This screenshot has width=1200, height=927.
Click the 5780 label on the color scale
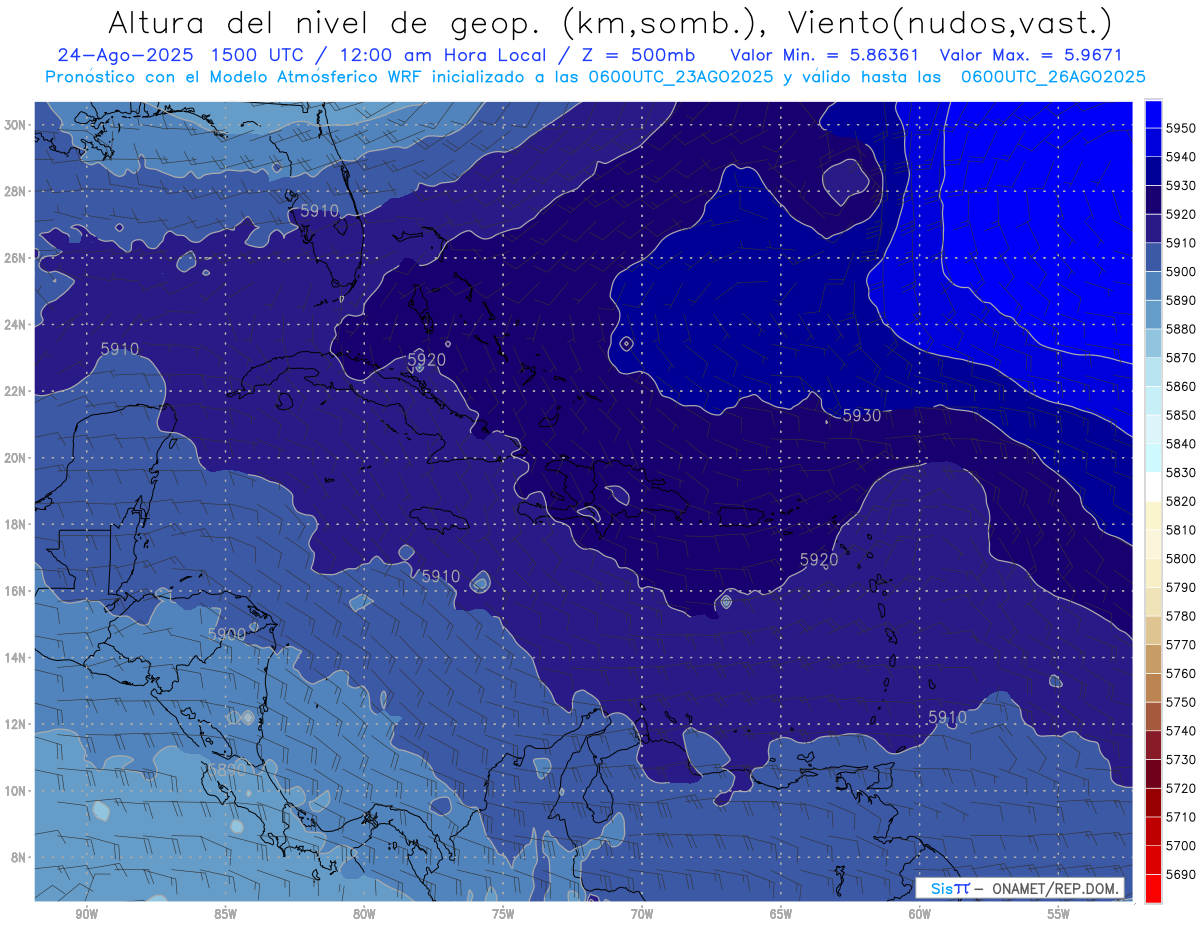point(1181,616)
